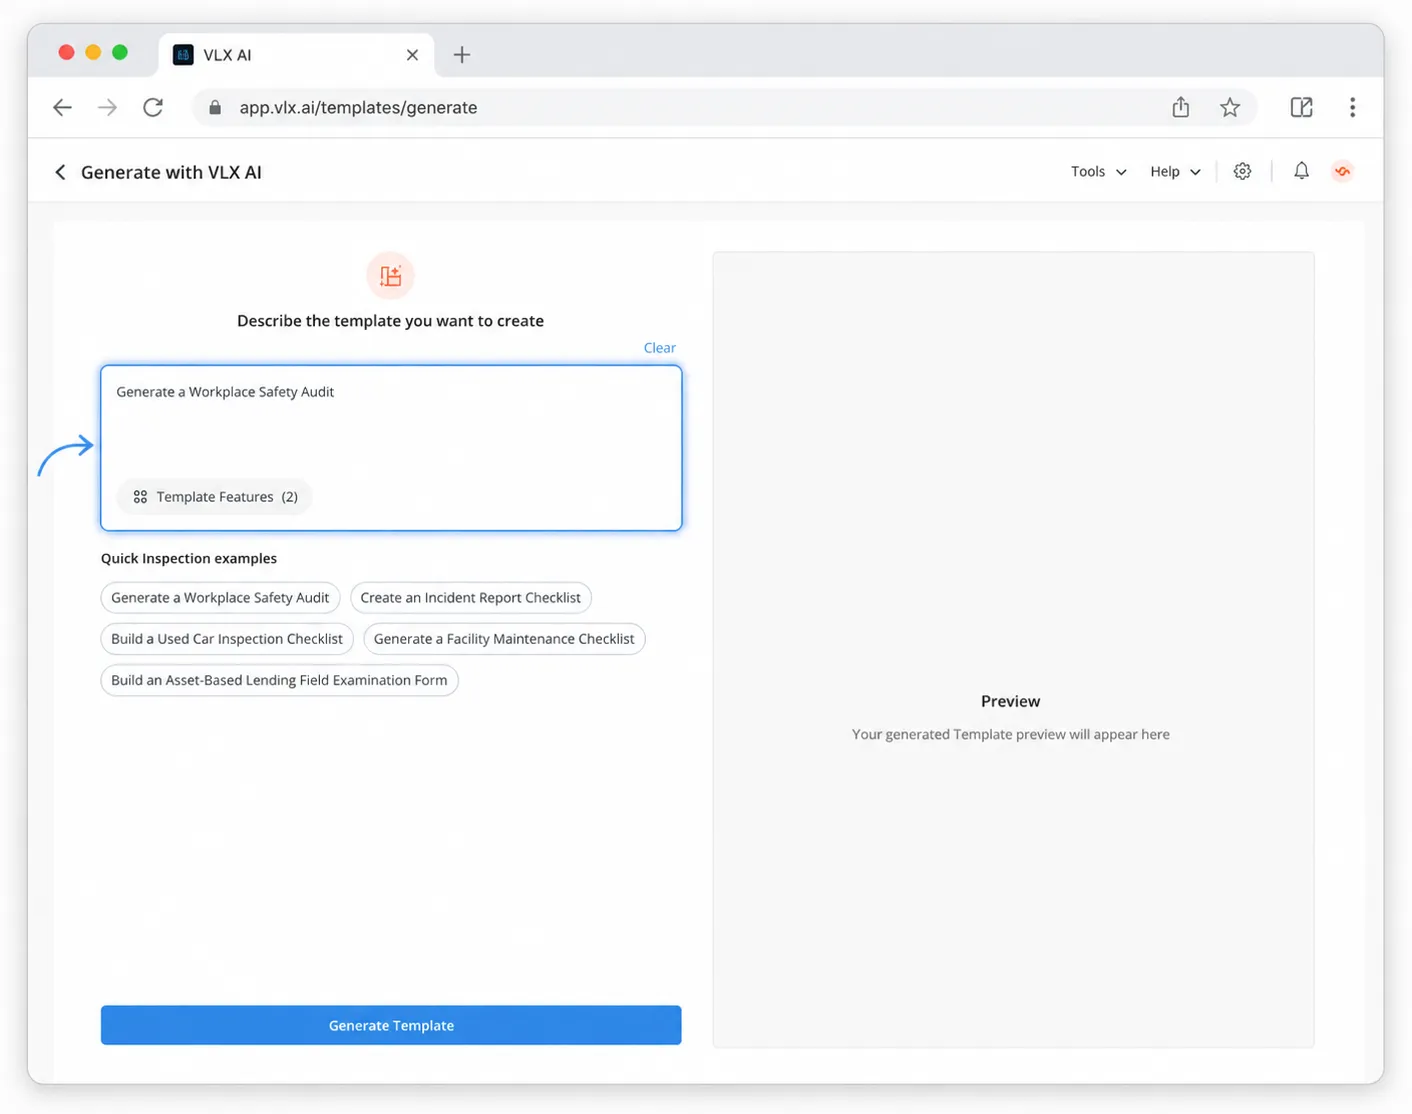Close the VLX AI tab
The height and width of the screenshot is (1114, 1412).
point(412,55)
